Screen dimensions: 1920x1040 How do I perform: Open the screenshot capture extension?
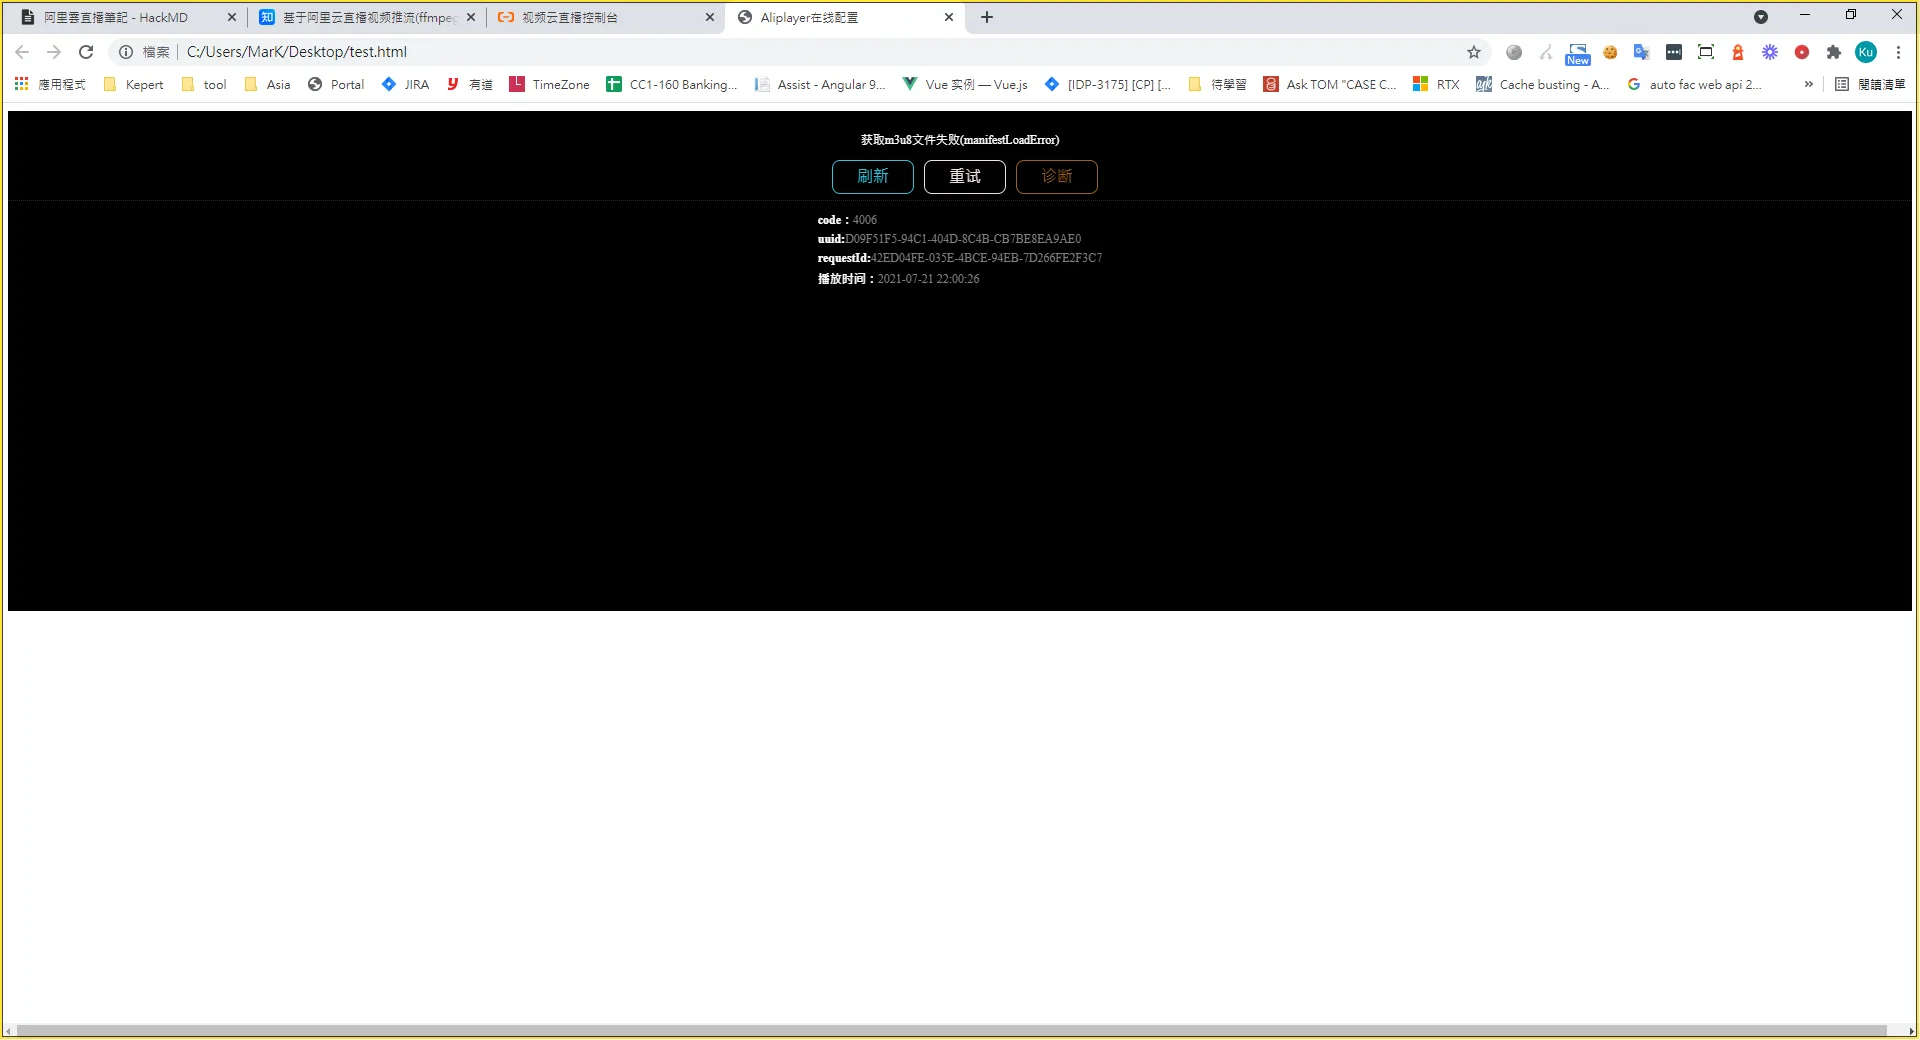tap(1706, 52)
